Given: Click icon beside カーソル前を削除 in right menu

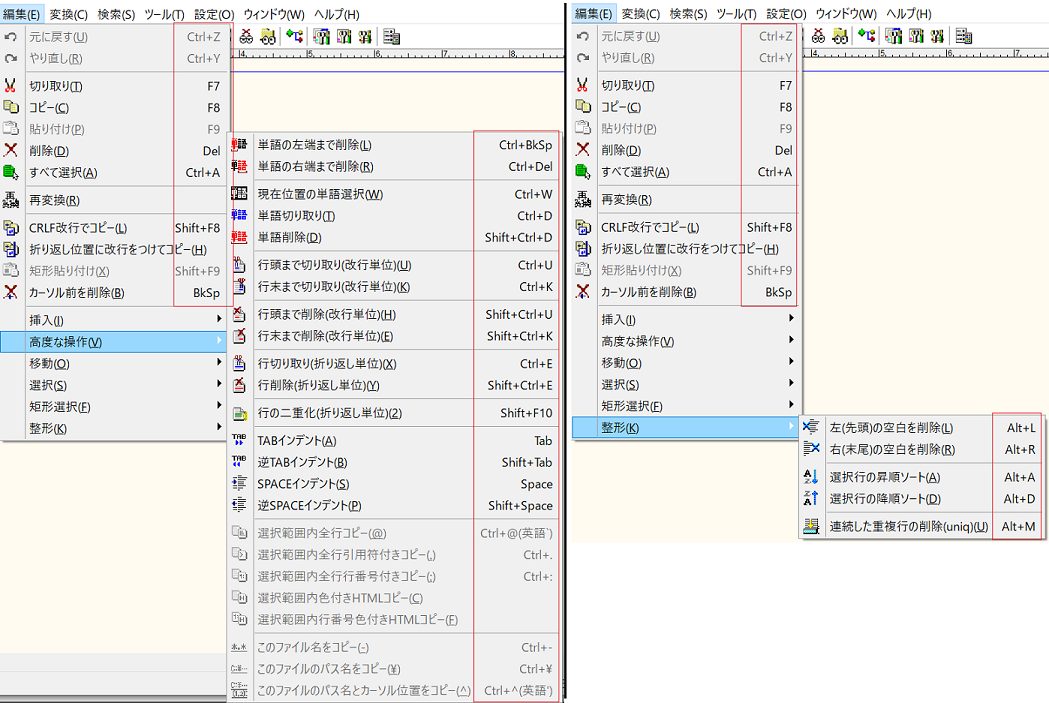Looking at the screenshot, I should pyautogui.click(x=583, y=292).
